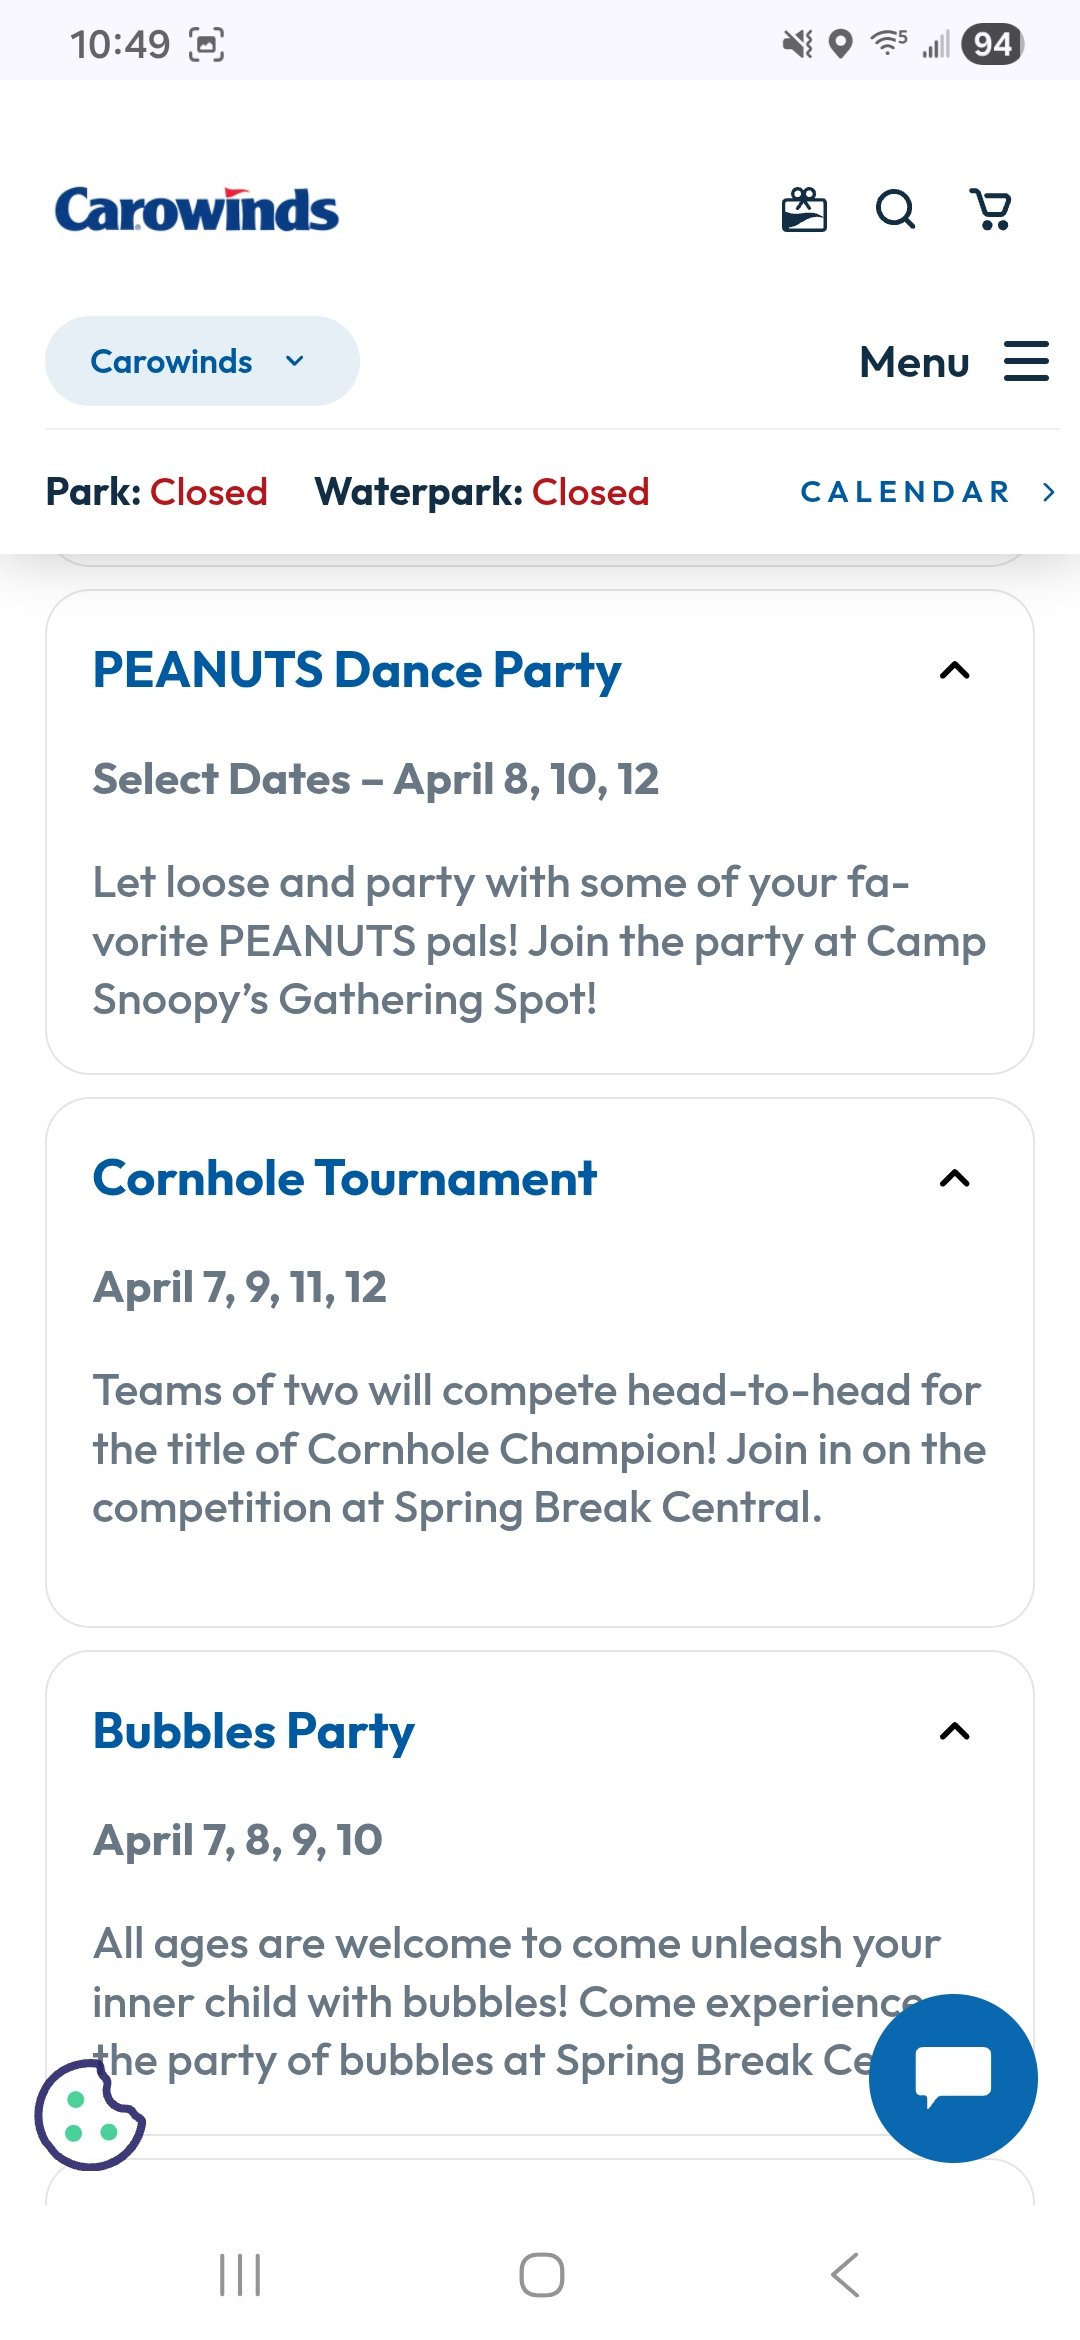Open the live chat bubble button

953,2078
